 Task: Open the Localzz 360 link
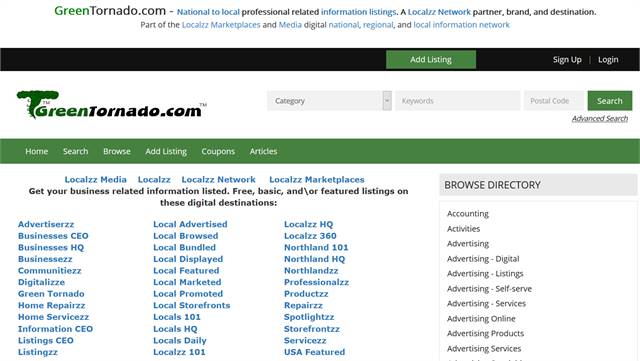(310, 236)
